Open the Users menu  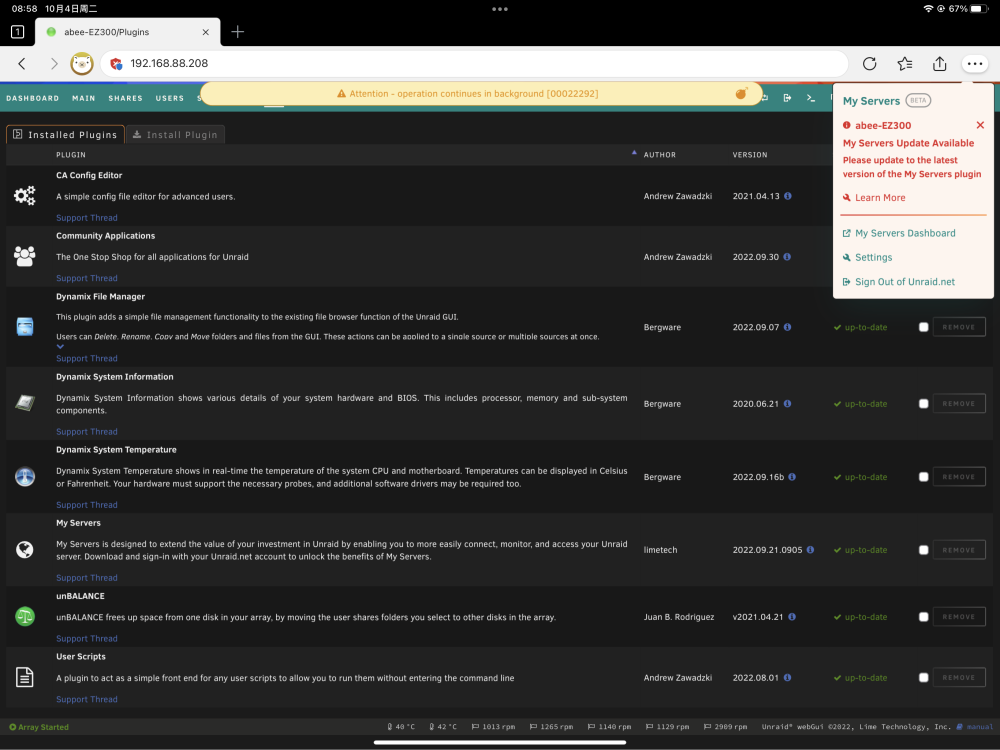click(170, 98)
